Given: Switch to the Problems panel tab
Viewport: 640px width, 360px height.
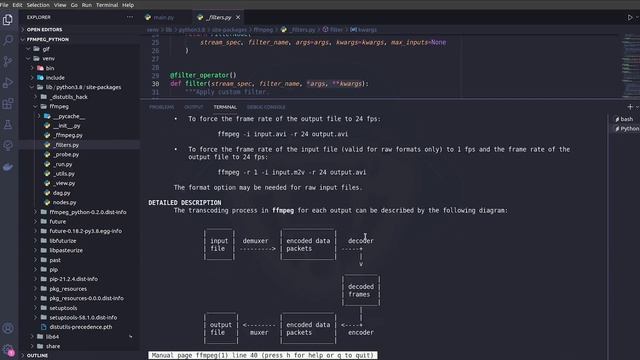Looking at the screenshot, I should pos(162,107).
